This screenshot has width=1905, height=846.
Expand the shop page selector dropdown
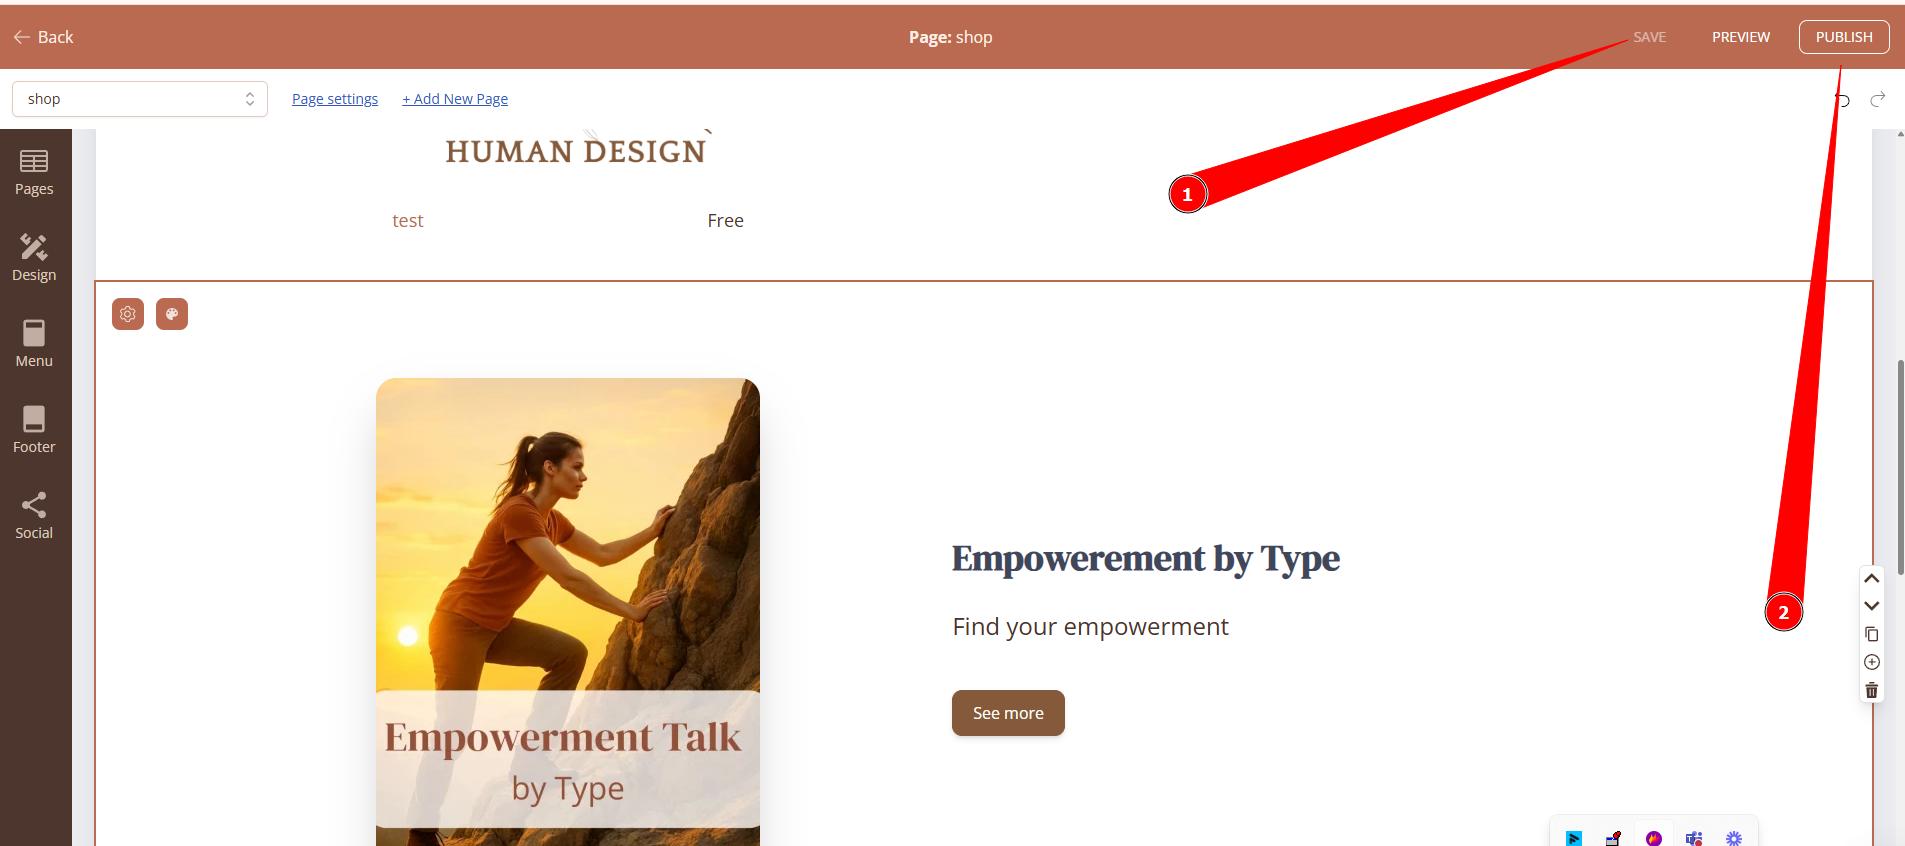click(x=140, y=99)
